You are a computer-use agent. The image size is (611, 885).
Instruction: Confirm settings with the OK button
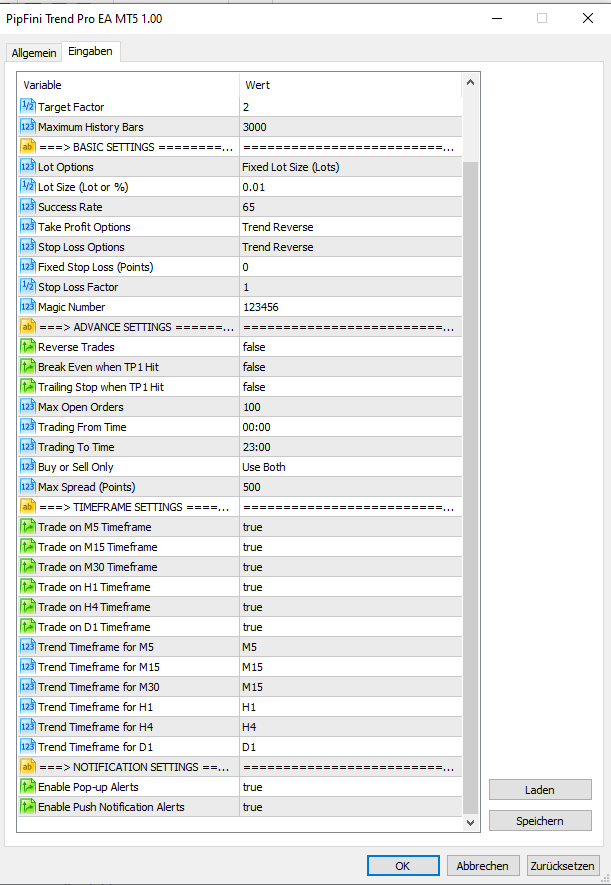[403, 865]
